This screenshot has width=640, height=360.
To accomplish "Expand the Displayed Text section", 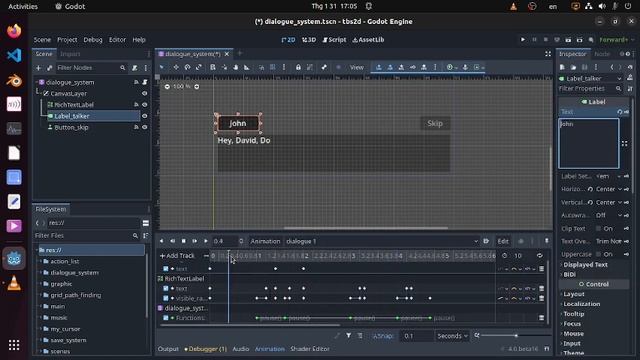I will (x=585, y=265).
